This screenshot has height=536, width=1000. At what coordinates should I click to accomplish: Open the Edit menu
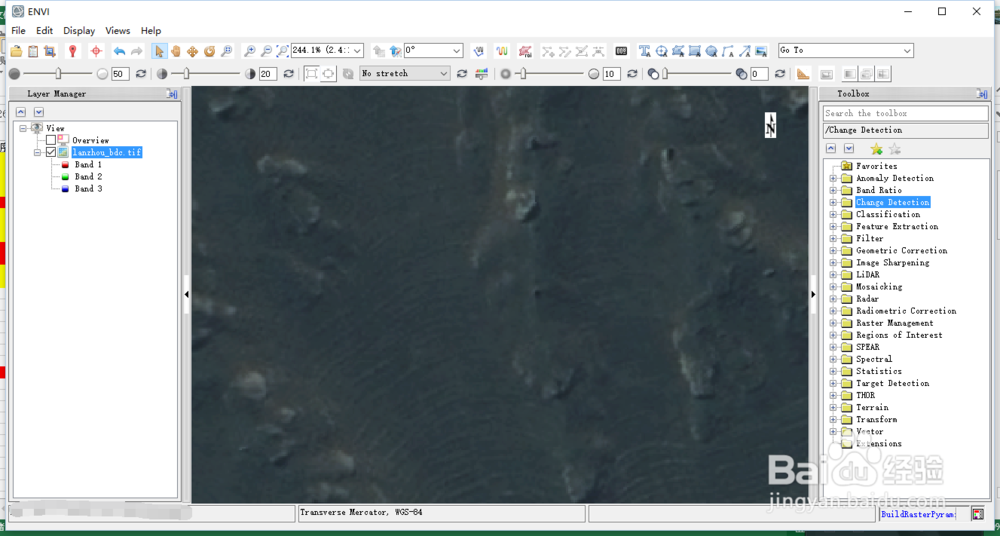45,31
